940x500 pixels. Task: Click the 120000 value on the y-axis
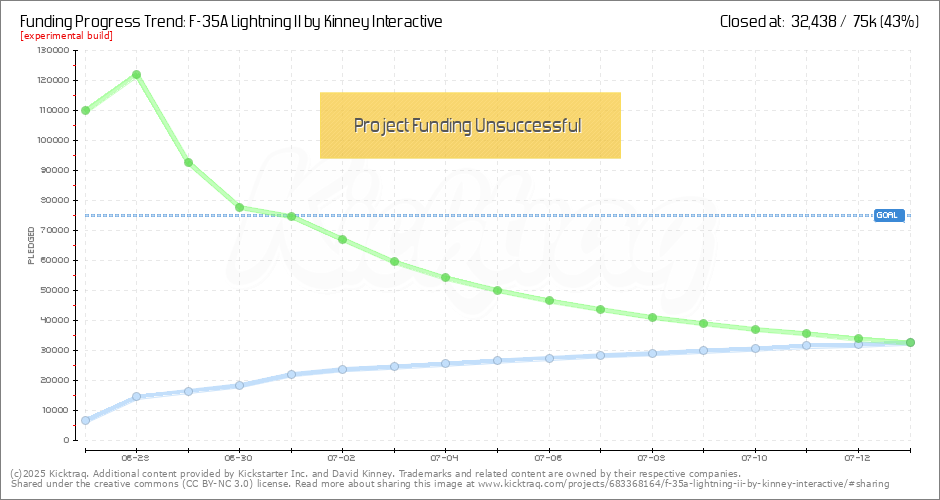point(51,80)
